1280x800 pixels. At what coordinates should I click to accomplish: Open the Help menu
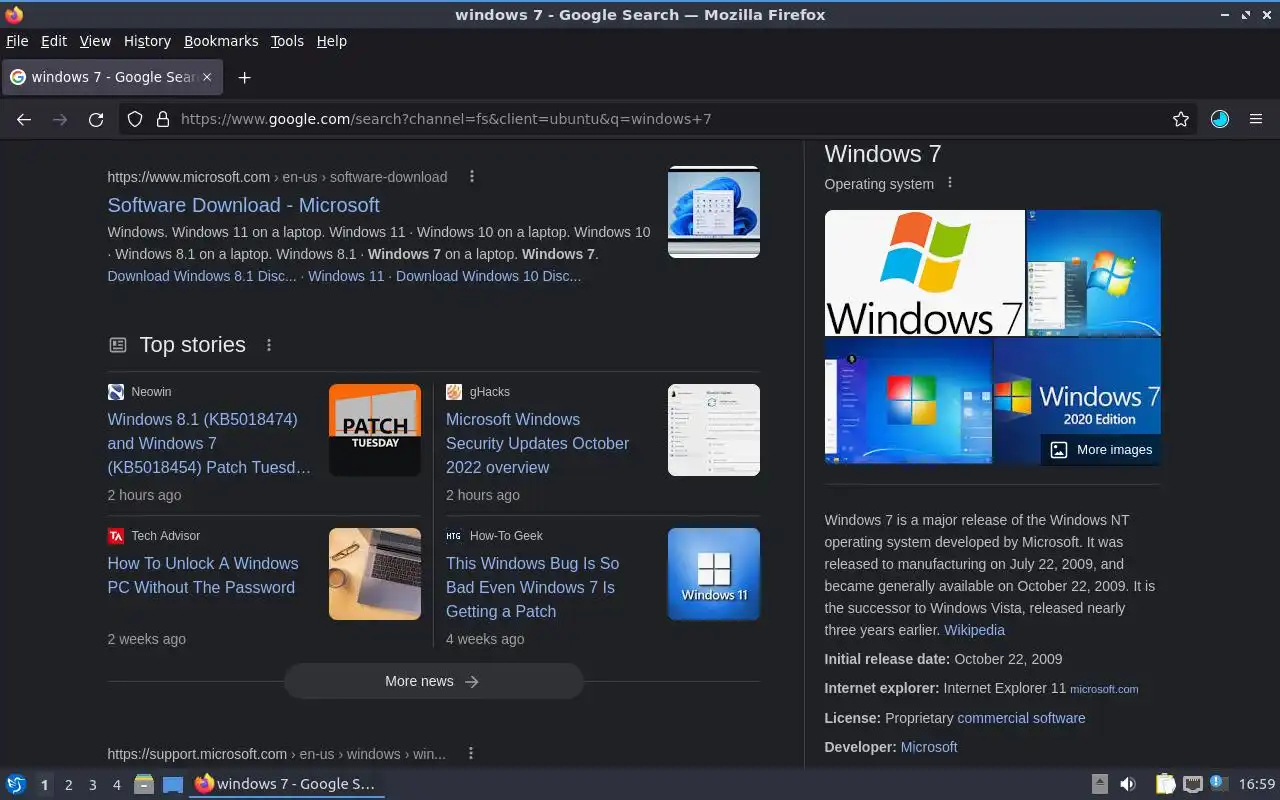coord(332,41)
